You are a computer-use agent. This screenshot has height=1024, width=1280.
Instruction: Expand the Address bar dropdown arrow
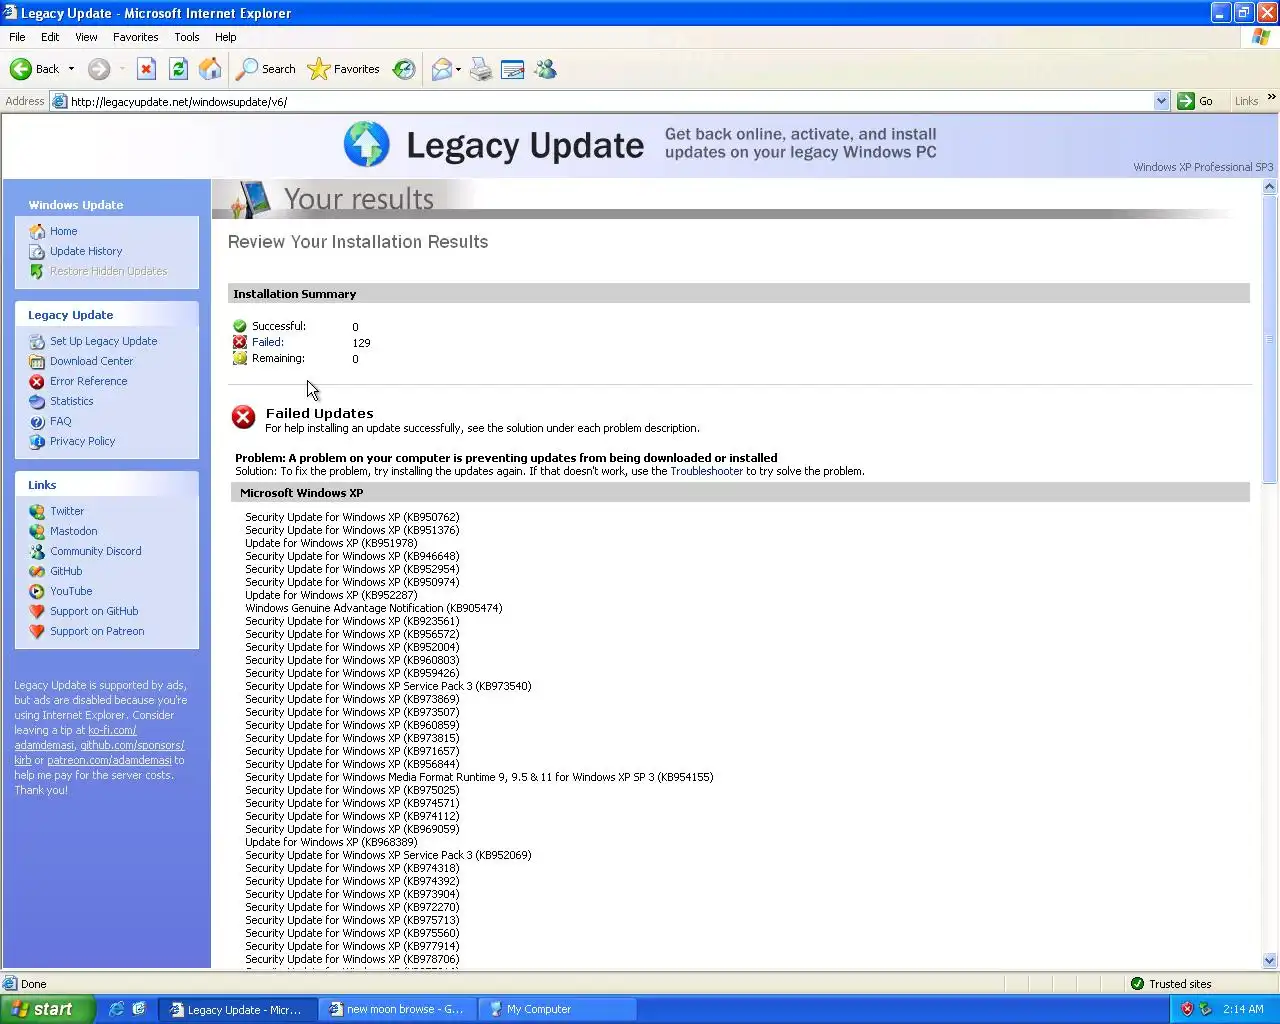1161,101
